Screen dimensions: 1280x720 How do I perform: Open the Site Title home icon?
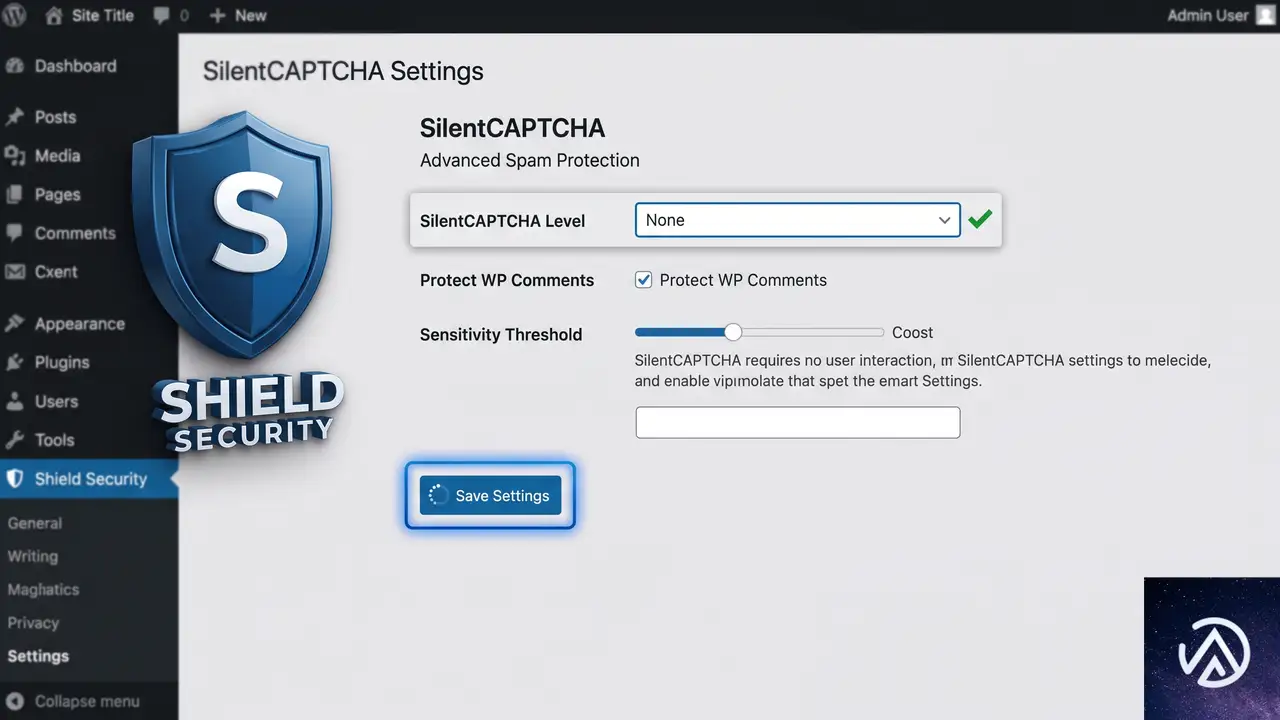[x=55, y=16]
